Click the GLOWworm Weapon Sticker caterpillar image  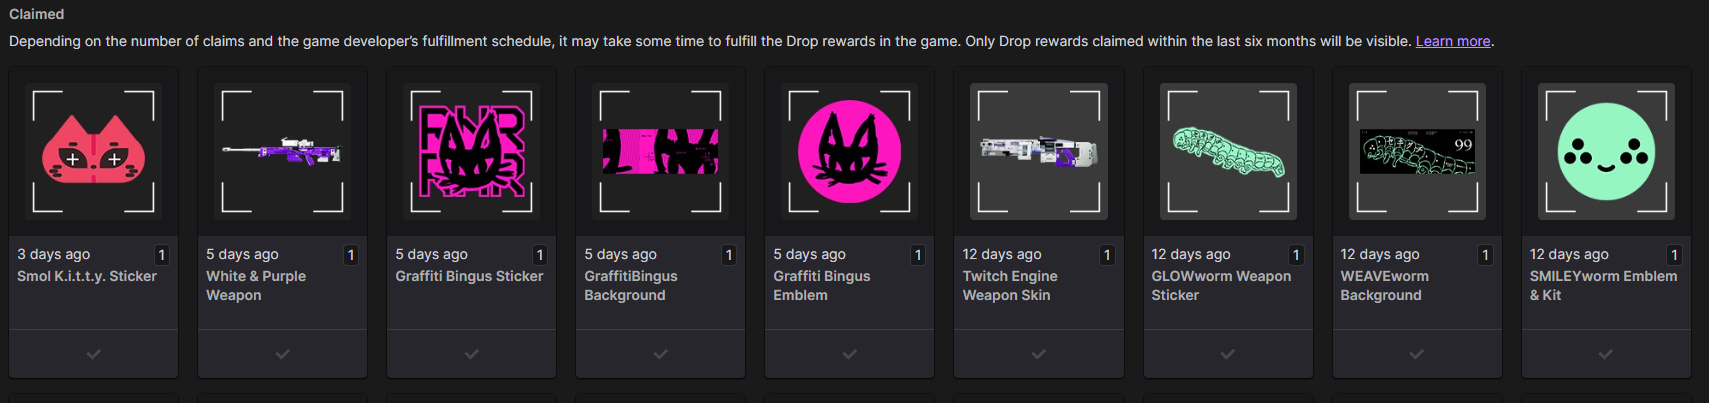(x=1228, y=152)
